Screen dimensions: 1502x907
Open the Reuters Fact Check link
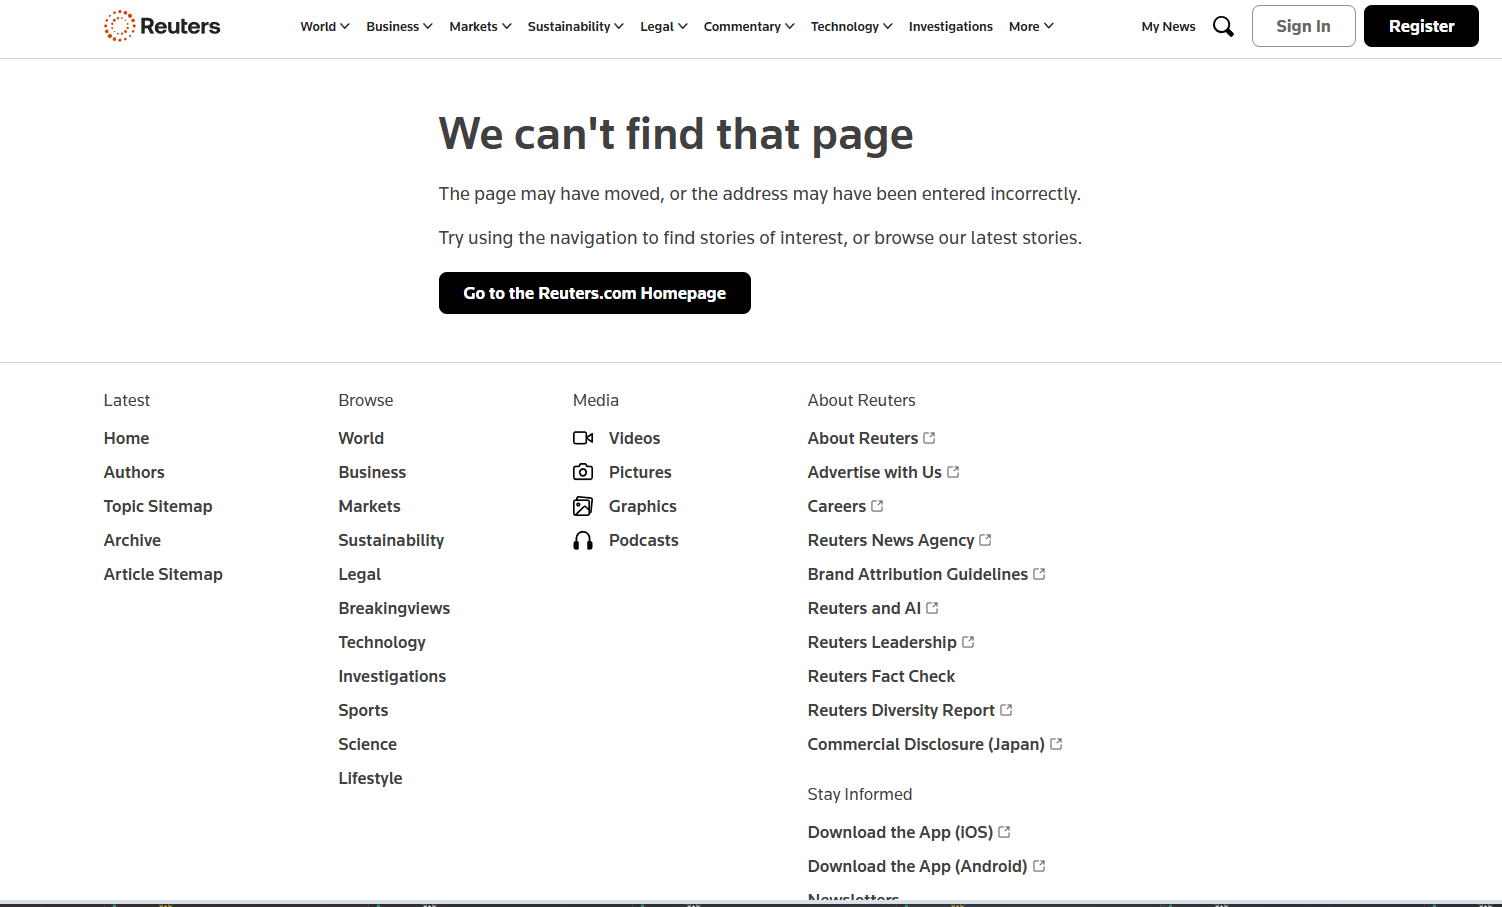[x=881, y=676]
